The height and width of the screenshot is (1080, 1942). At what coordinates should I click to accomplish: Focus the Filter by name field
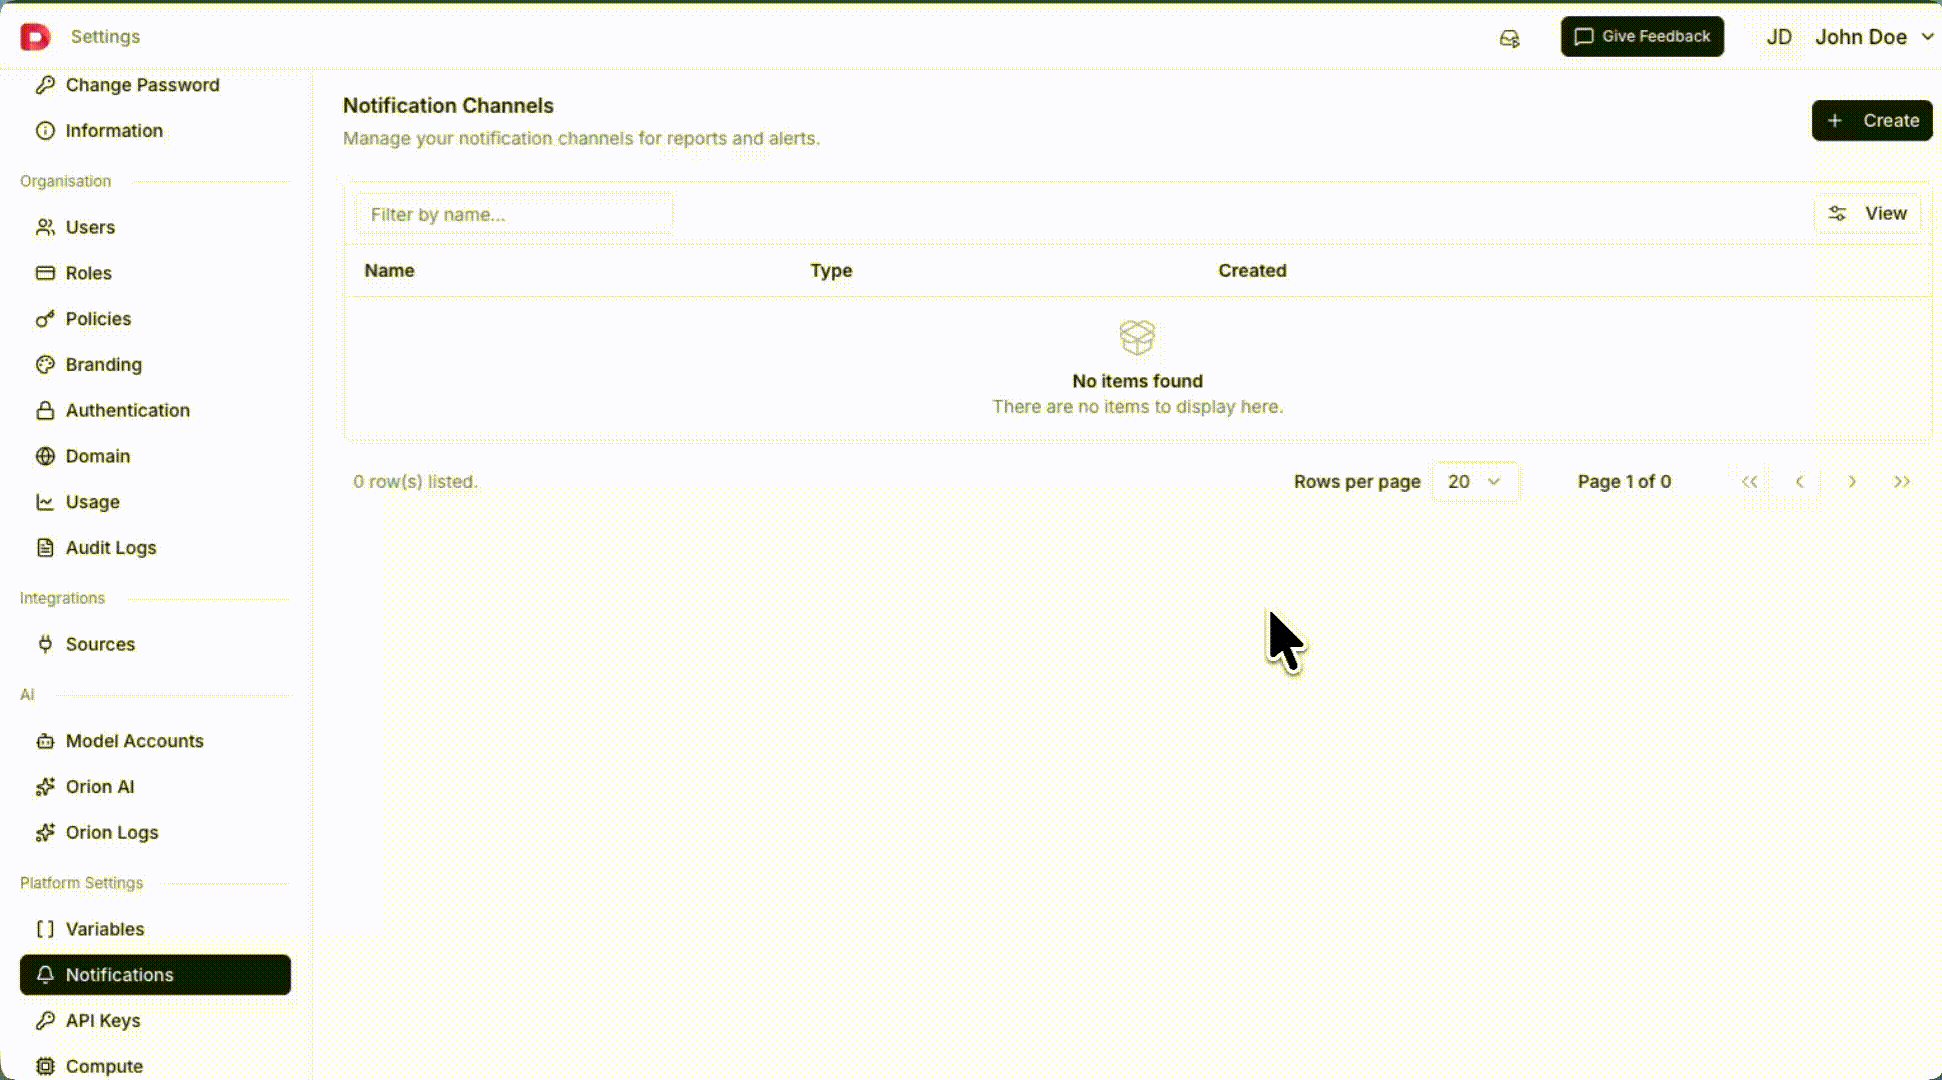click(513, 215)
